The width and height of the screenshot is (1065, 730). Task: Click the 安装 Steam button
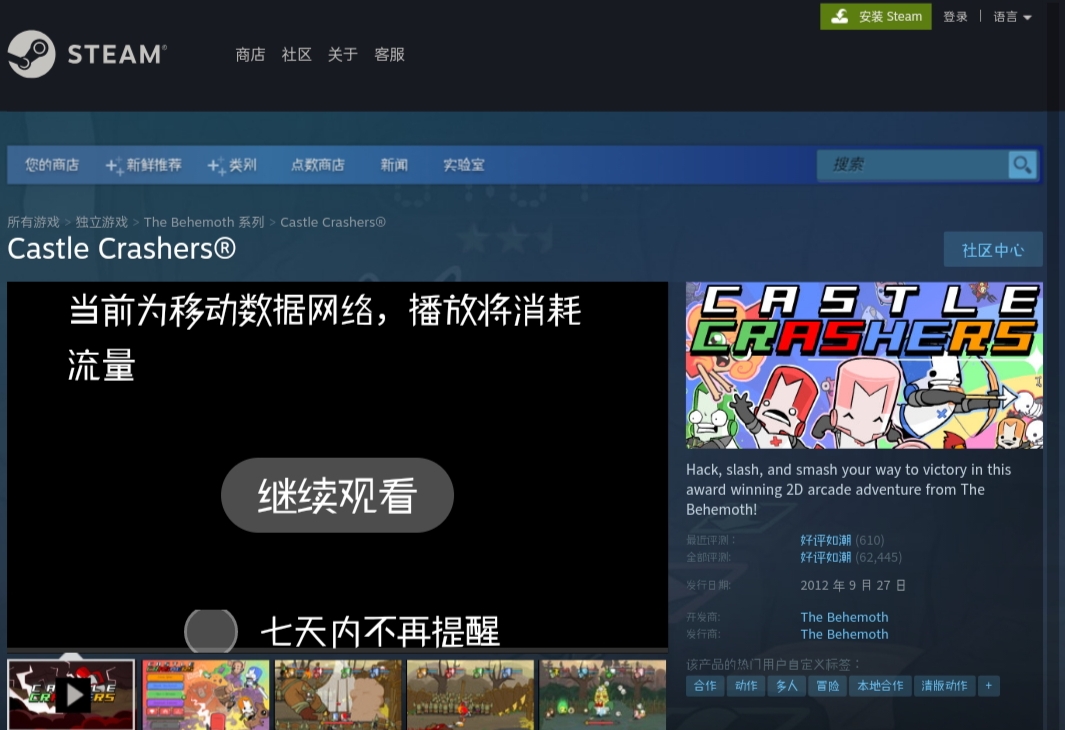point(876,16)
